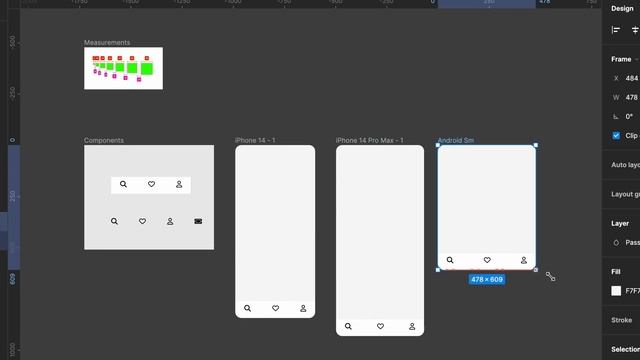Select the Measurements frame label
The width and height of the screenshot is (640, 360).
(x=107, y=42)
